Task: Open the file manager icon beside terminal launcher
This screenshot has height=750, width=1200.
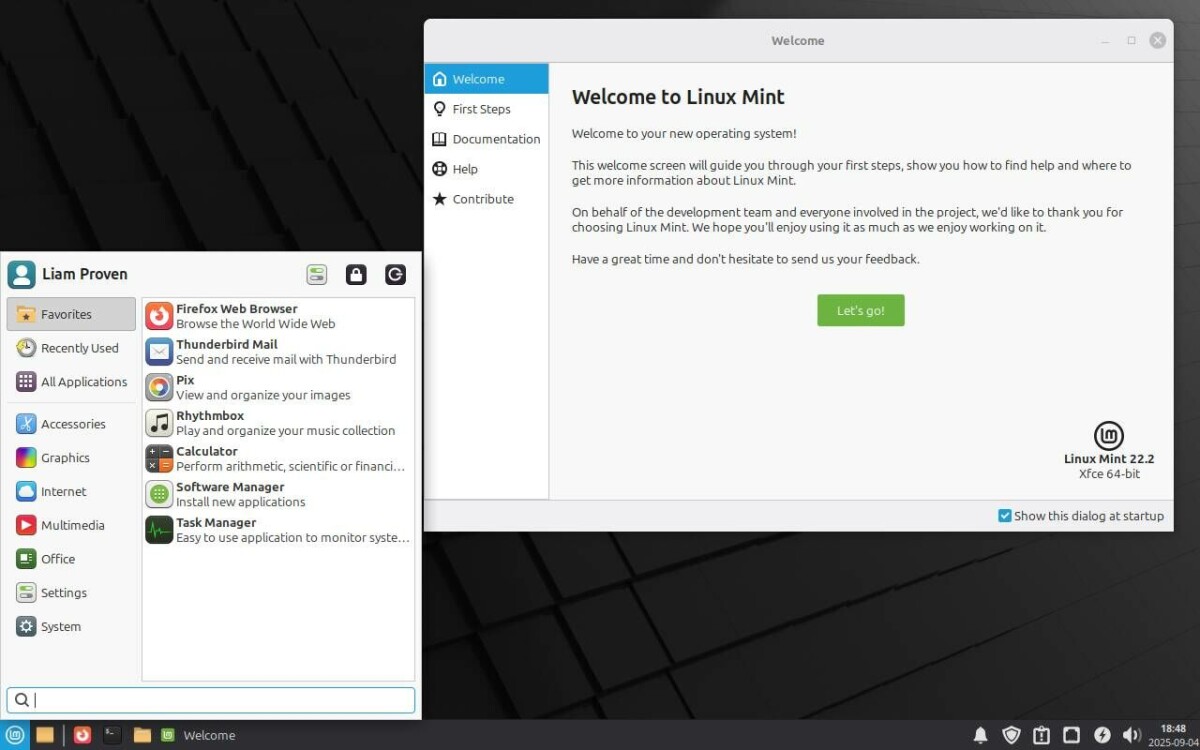Action: 142,735
